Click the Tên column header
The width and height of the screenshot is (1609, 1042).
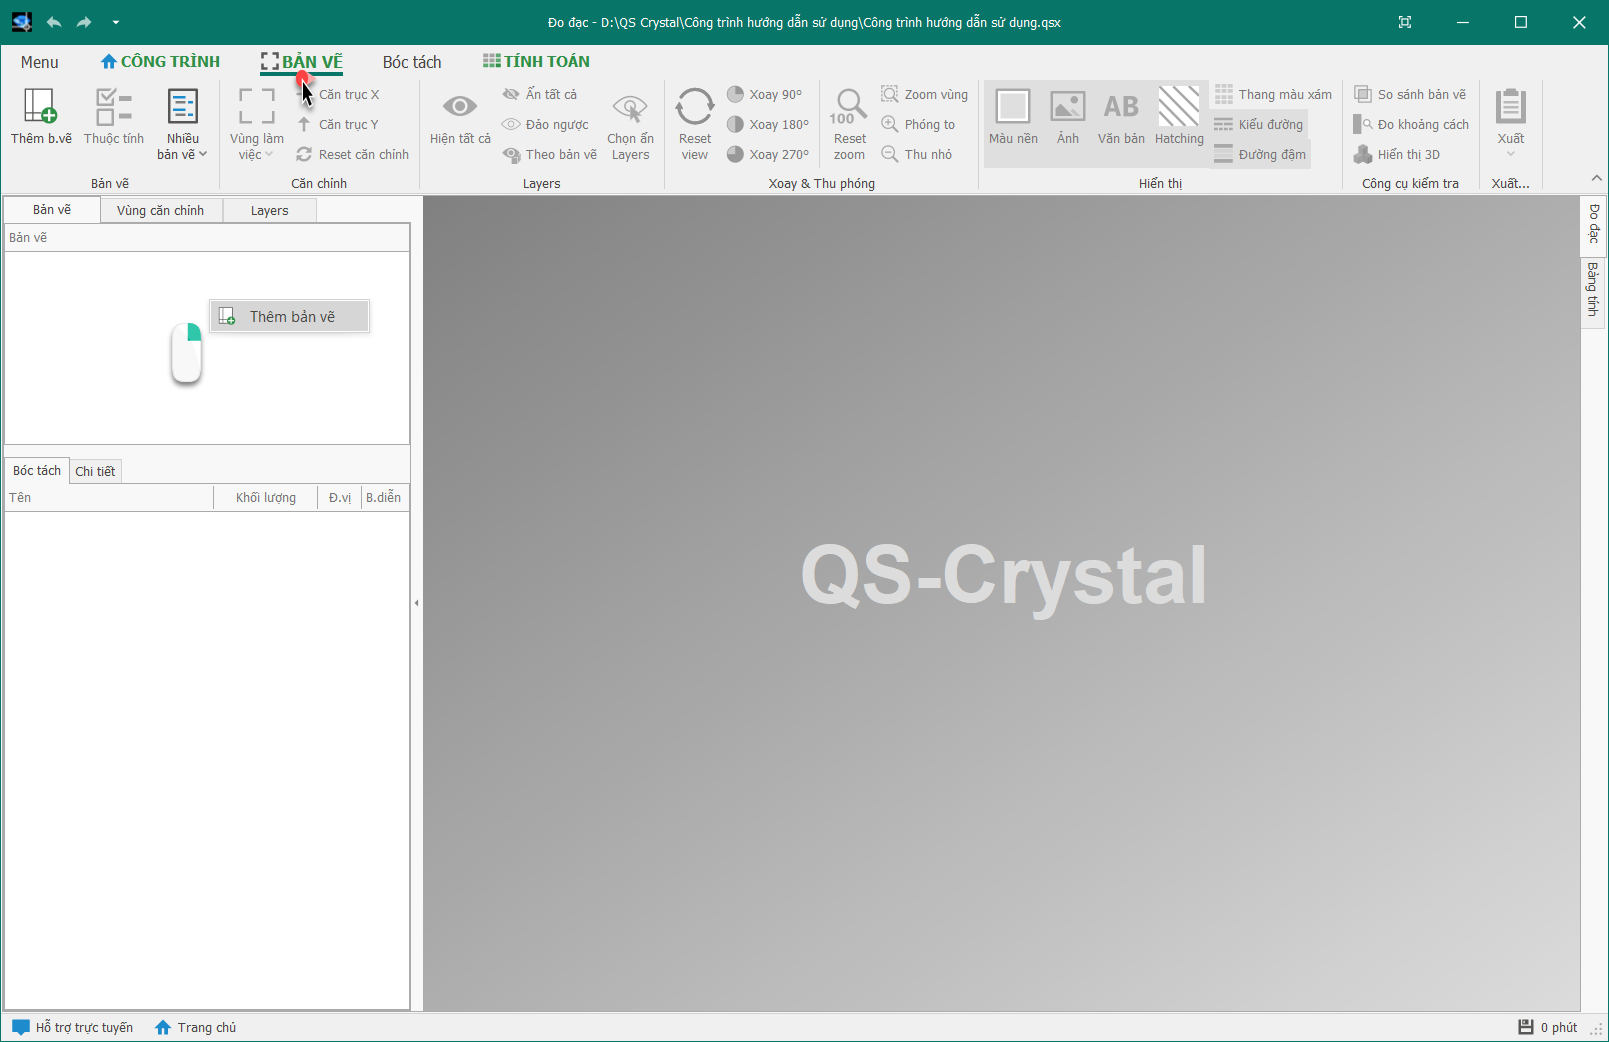coord(109,497)
